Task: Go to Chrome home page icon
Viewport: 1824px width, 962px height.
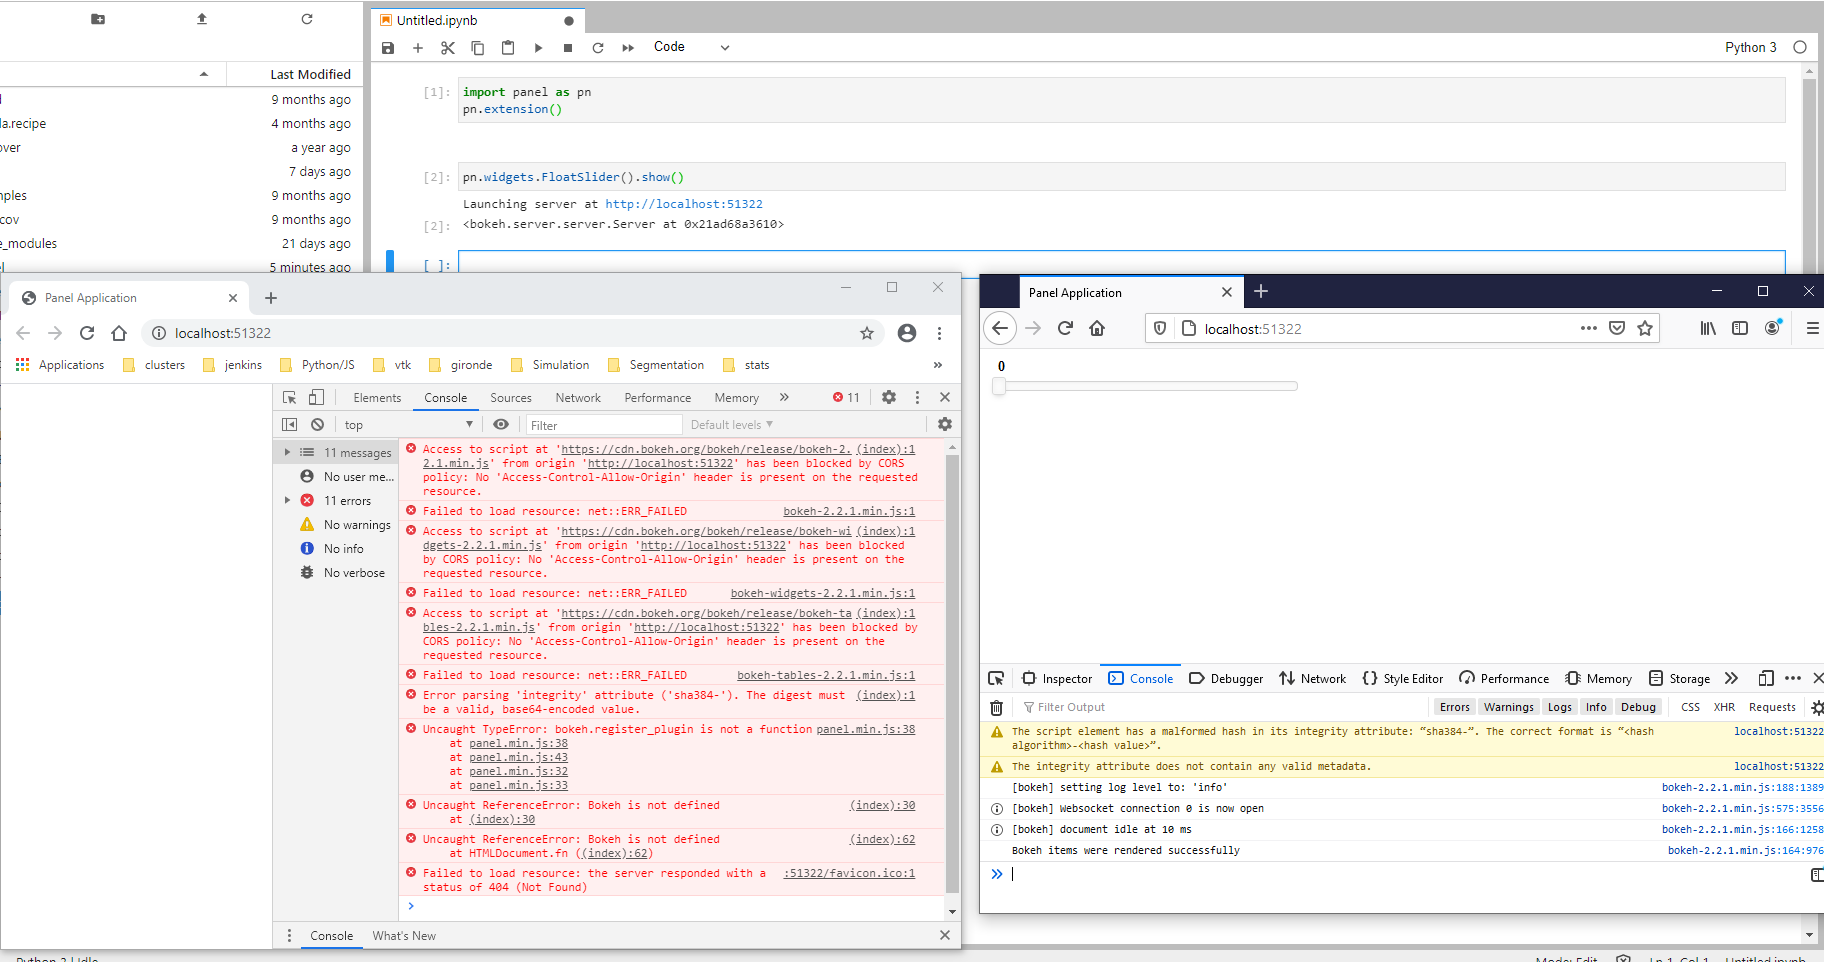Action: [119, 333]
